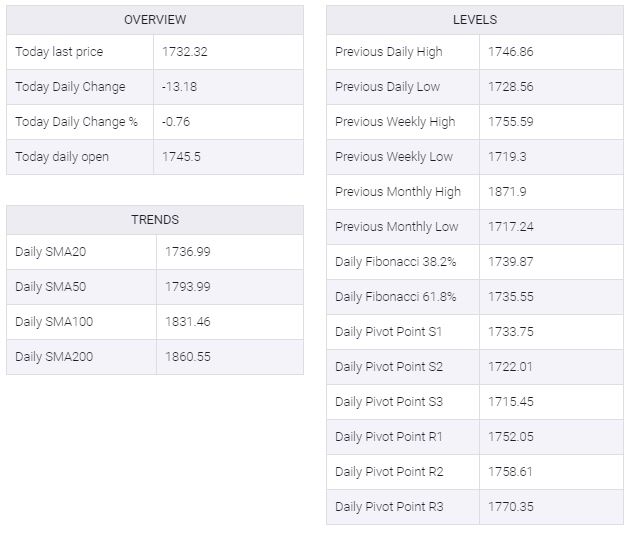
Task: Select the Previous Daily High value 1746.86
Action: (511, 52)
